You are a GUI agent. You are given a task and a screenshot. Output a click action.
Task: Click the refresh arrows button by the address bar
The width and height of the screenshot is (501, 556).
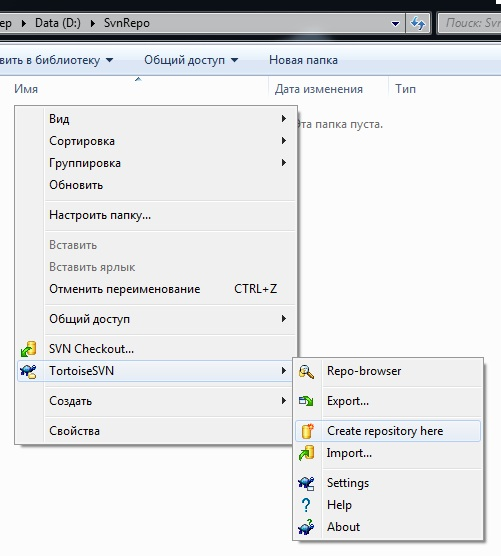[x=418, y=23]
